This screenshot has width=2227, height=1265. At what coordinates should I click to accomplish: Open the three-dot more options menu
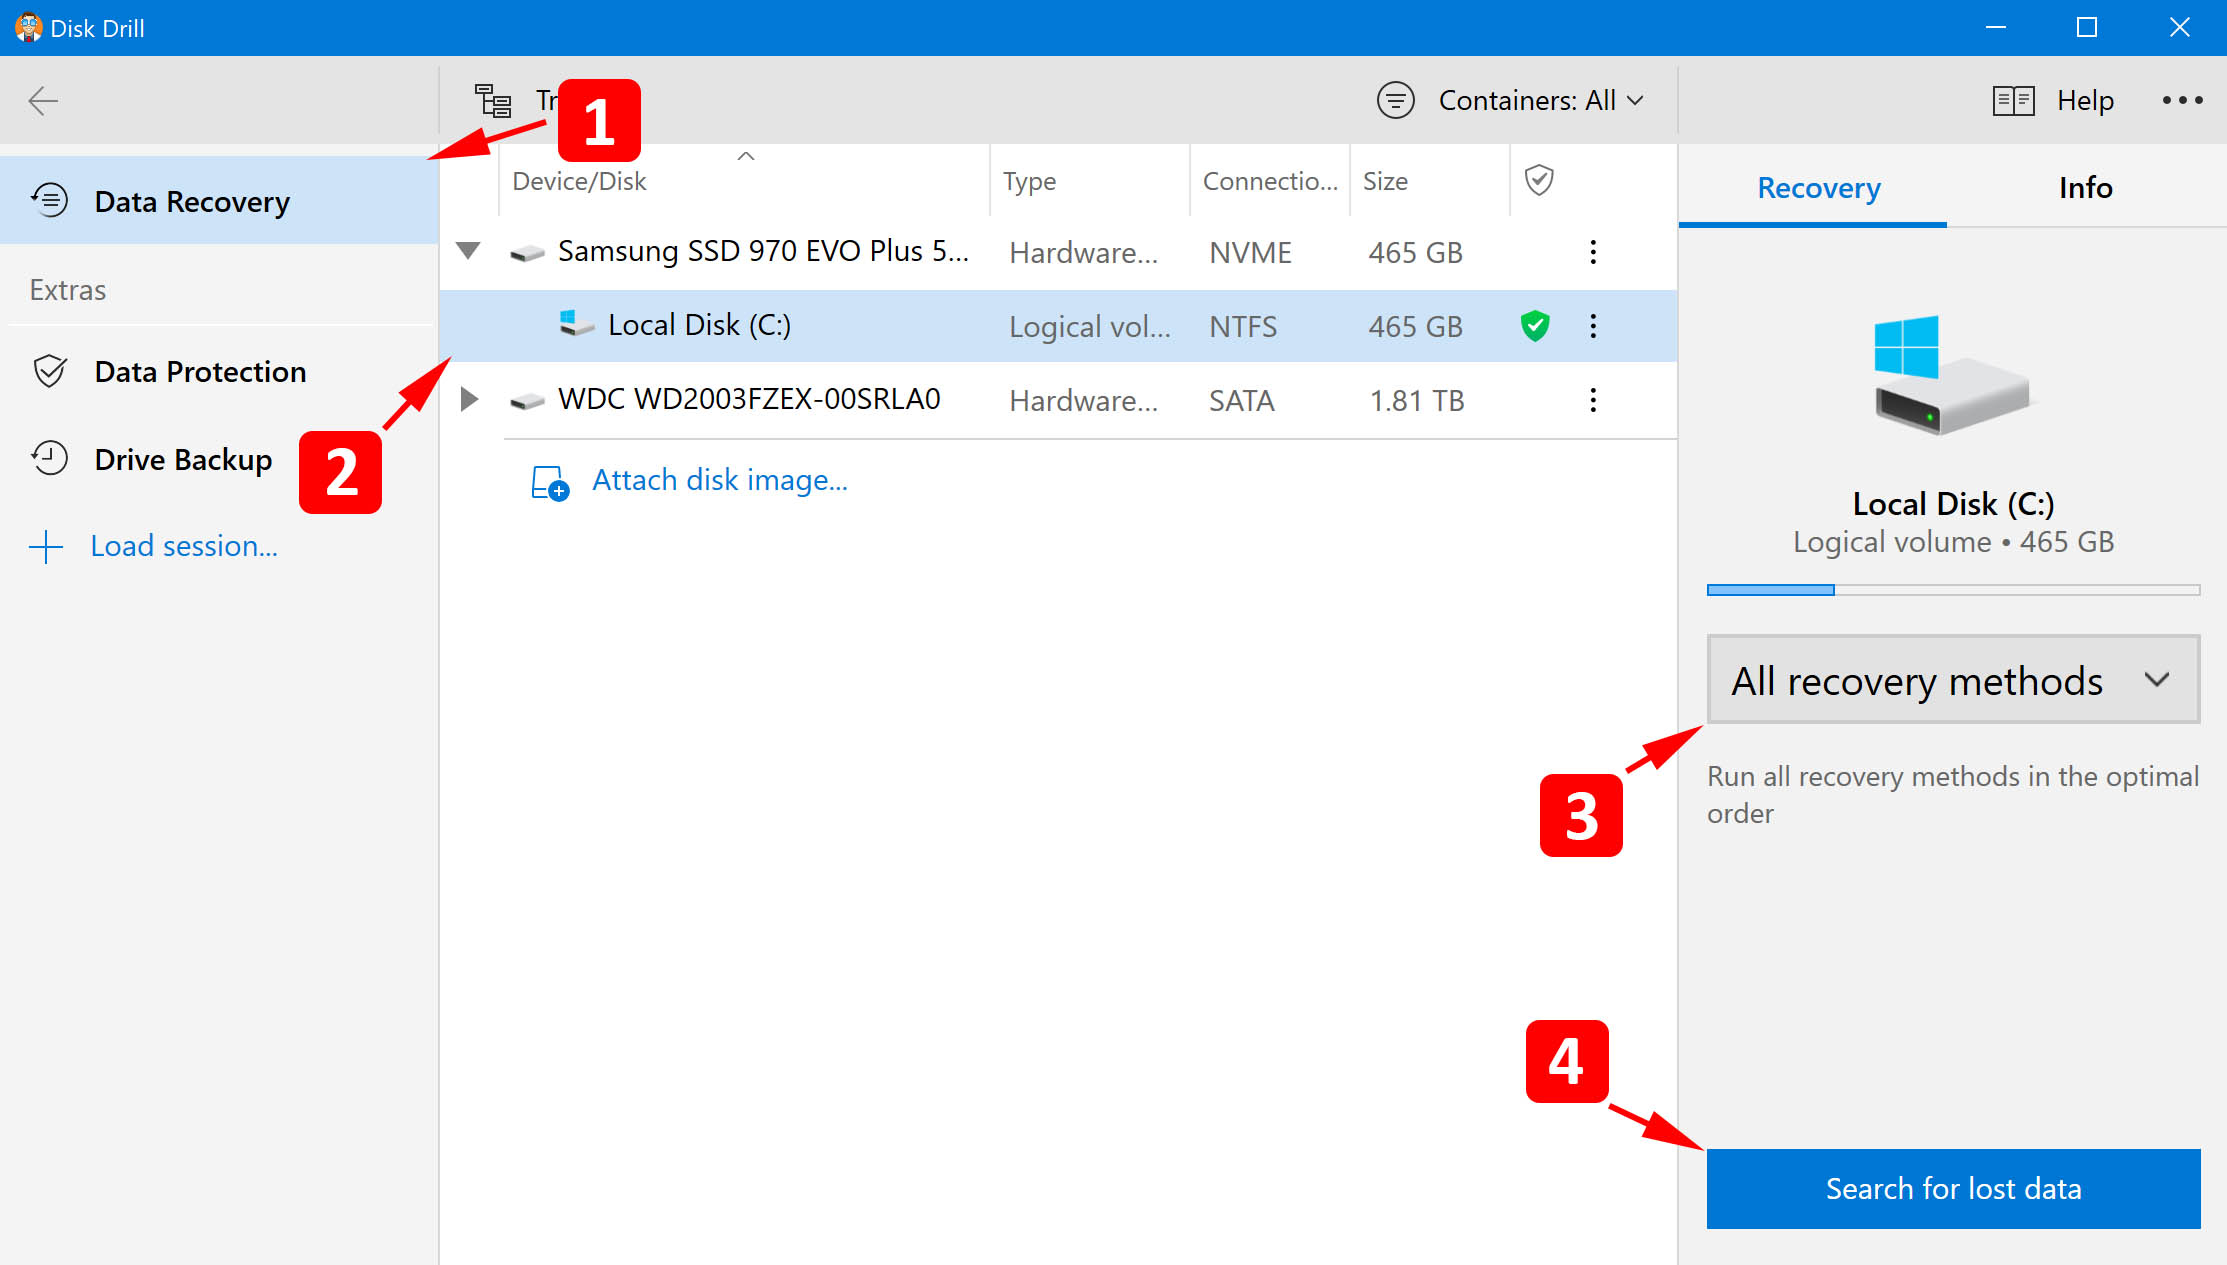click(2182, 100)
